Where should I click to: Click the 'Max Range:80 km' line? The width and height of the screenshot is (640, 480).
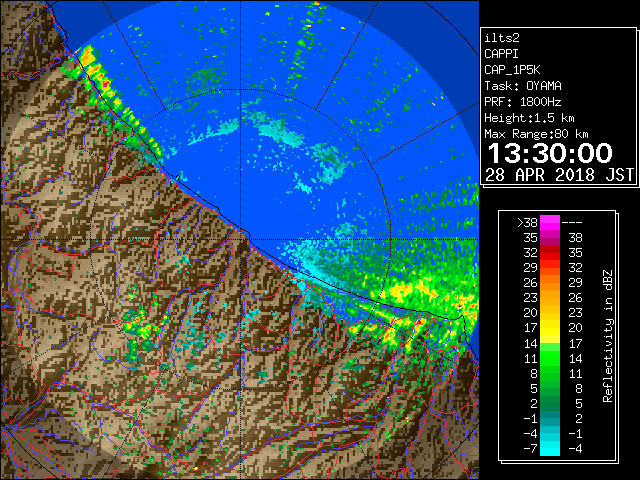point(536,134)
